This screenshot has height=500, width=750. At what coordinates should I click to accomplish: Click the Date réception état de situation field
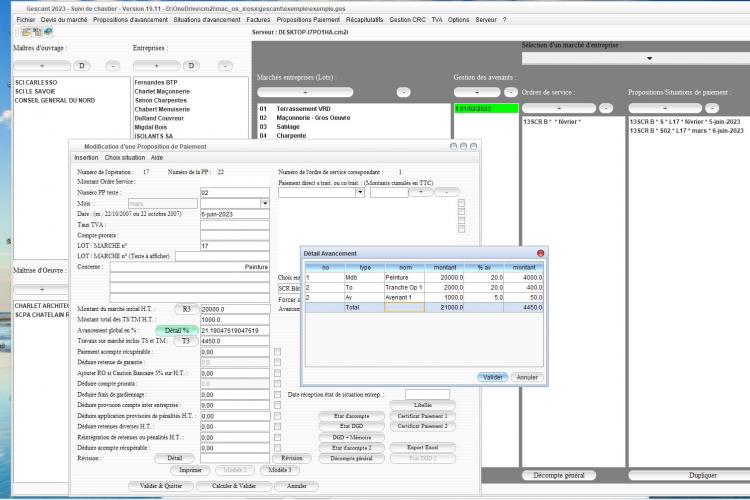click(427, 395)
